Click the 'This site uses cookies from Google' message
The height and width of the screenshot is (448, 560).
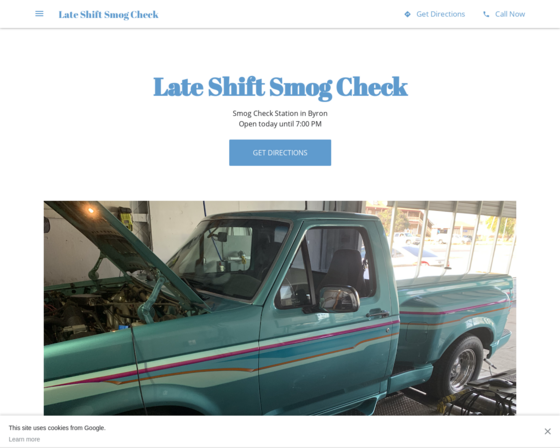[57, 428]
